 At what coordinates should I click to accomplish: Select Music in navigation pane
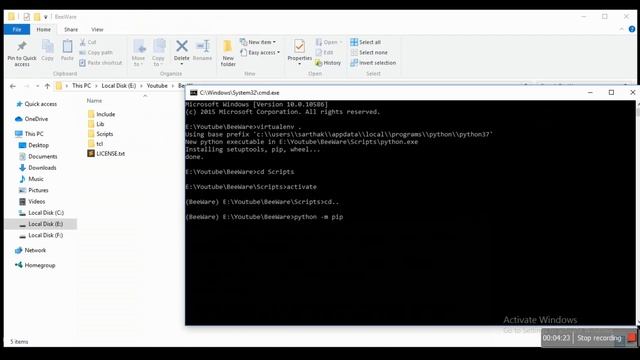pos(36,179)
